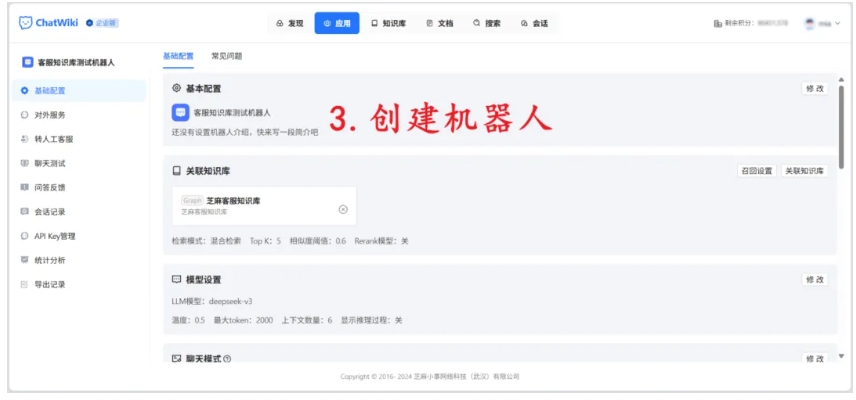Expand the user account dropdown arrow

point(837,23)
